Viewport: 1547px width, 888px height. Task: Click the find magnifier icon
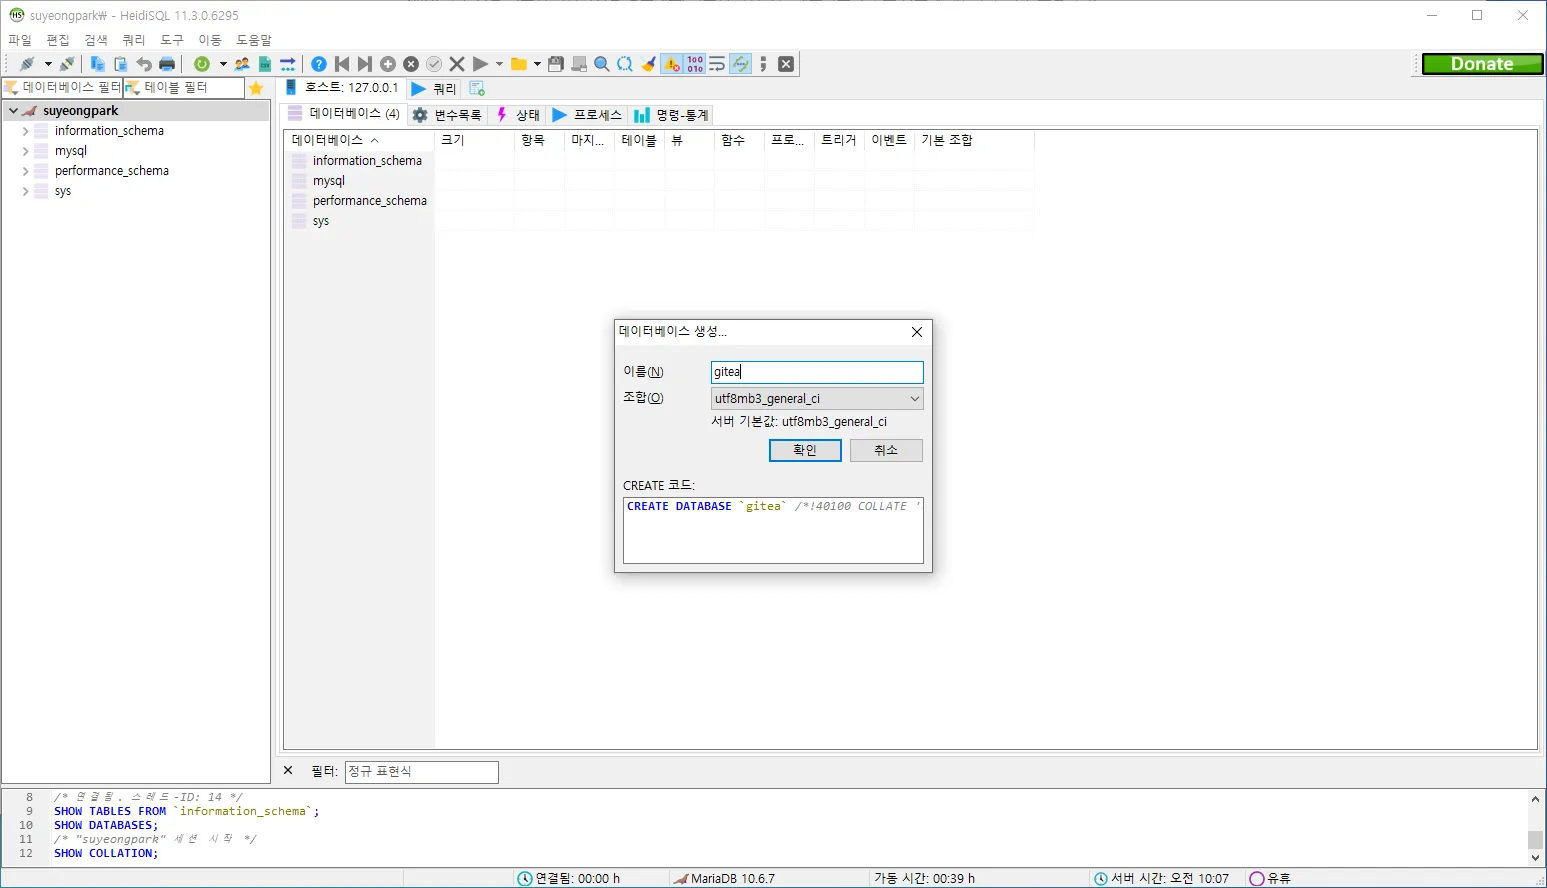click(602, 64)
